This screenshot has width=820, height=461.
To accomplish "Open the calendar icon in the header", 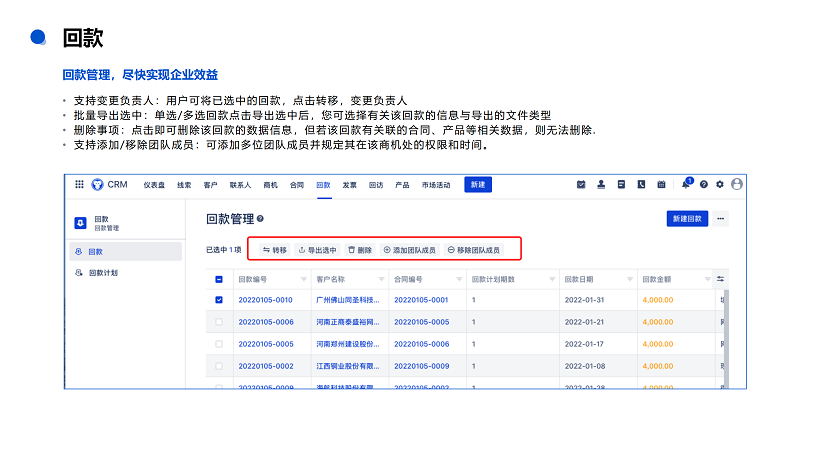I will (662, 185).
